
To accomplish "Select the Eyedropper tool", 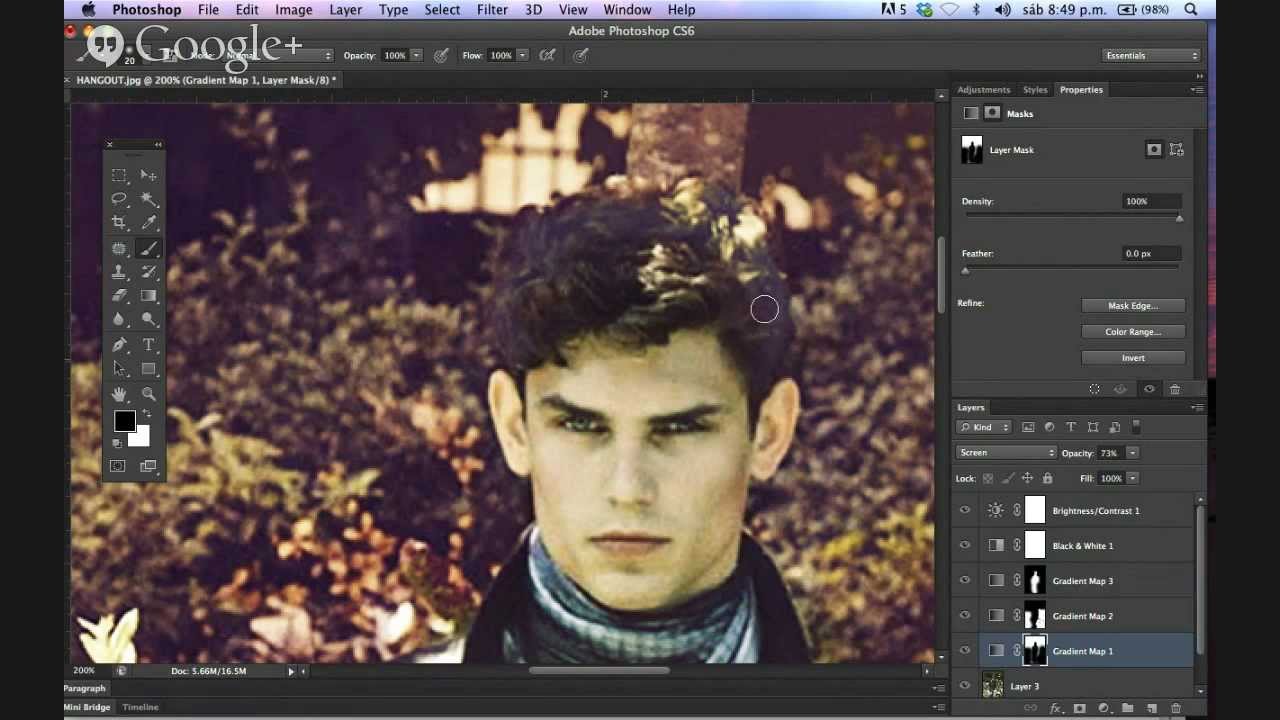I will pyautogui.click(x=149, y=223).
